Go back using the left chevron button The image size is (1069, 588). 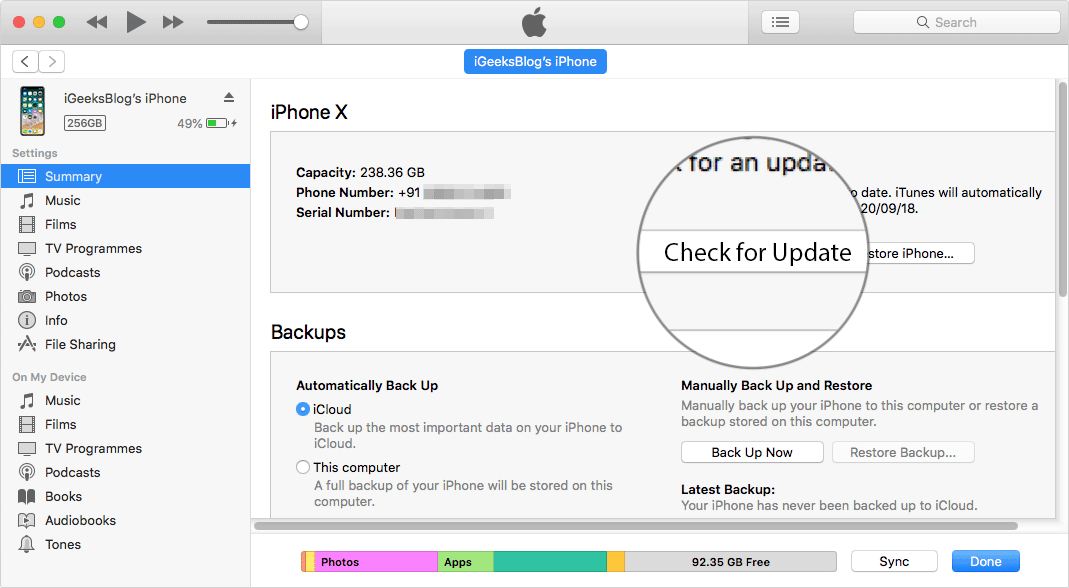point(25,62)
